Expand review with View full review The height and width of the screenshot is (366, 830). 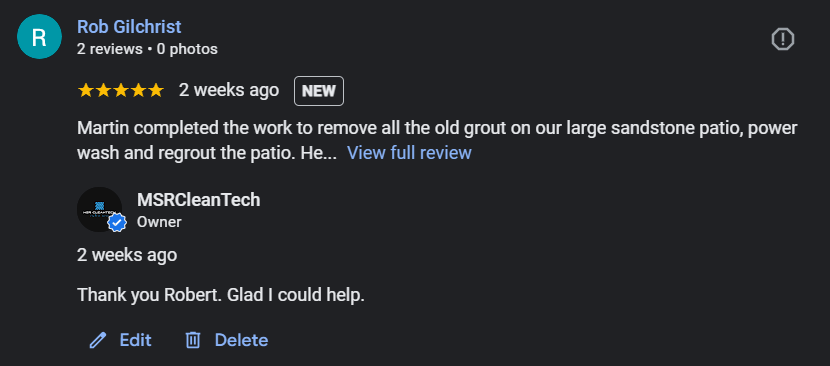click(x=409, y=153)
